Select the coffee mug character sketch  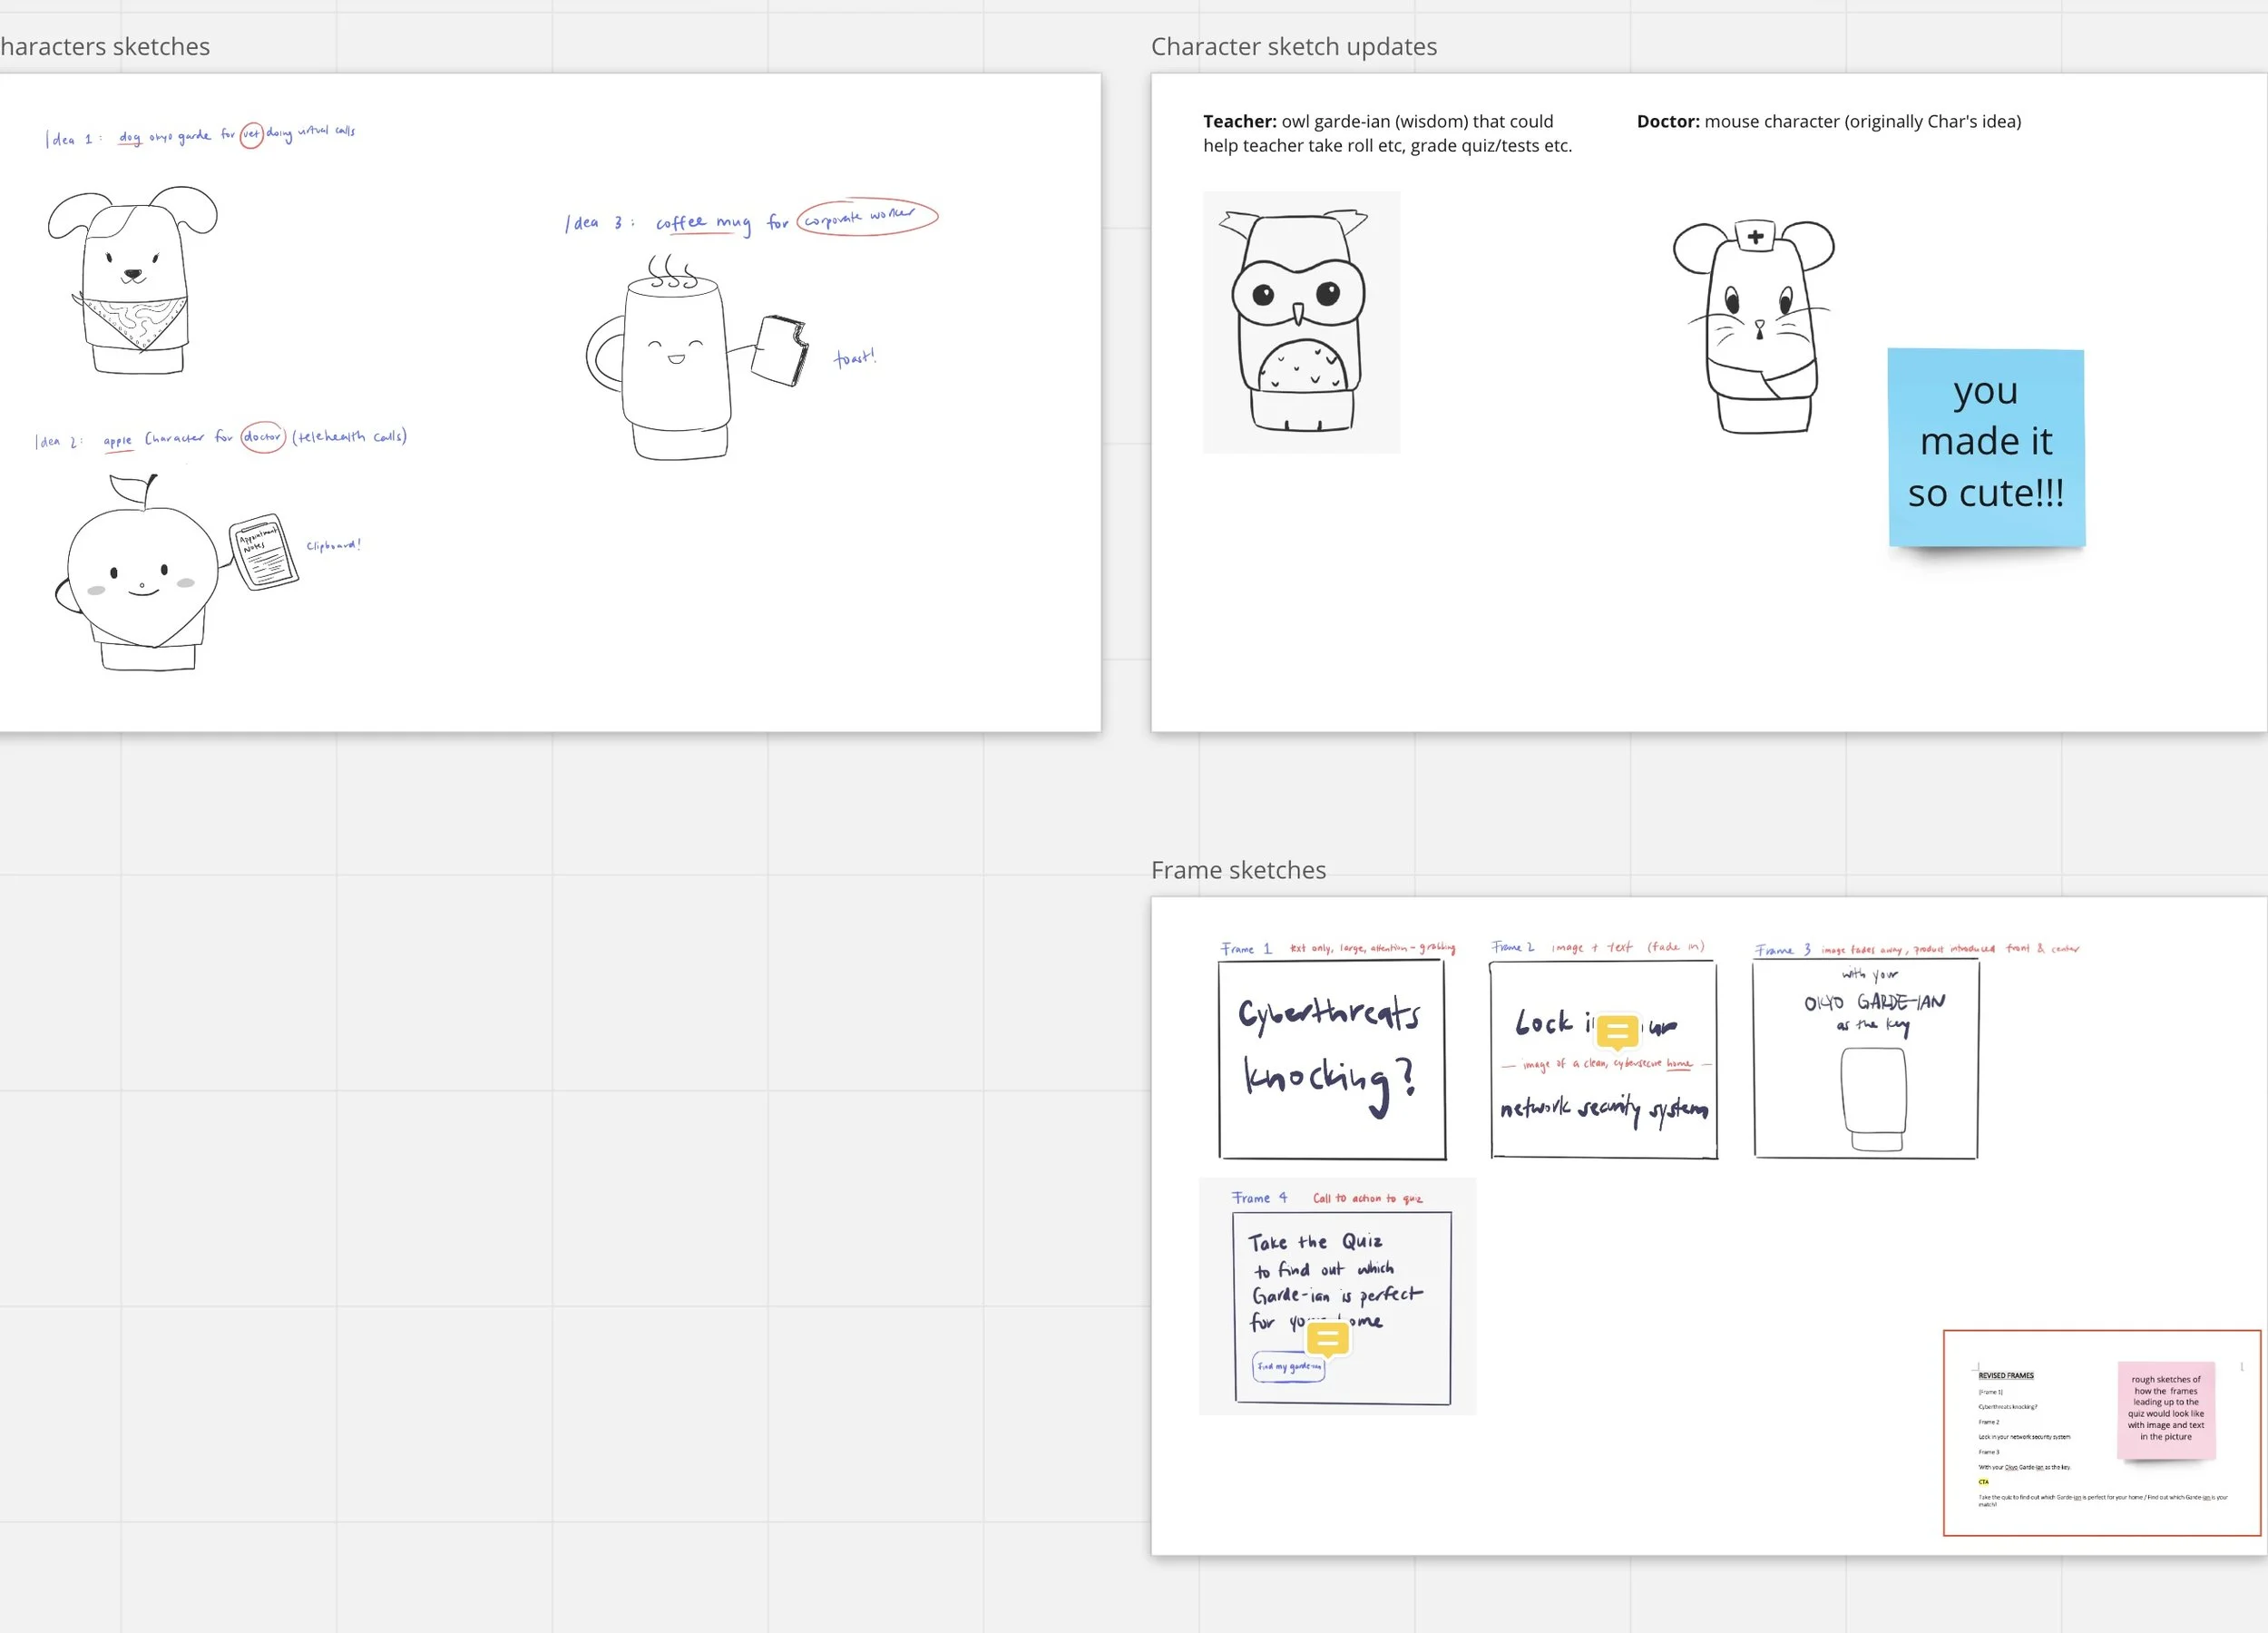(x=675, y=360)
